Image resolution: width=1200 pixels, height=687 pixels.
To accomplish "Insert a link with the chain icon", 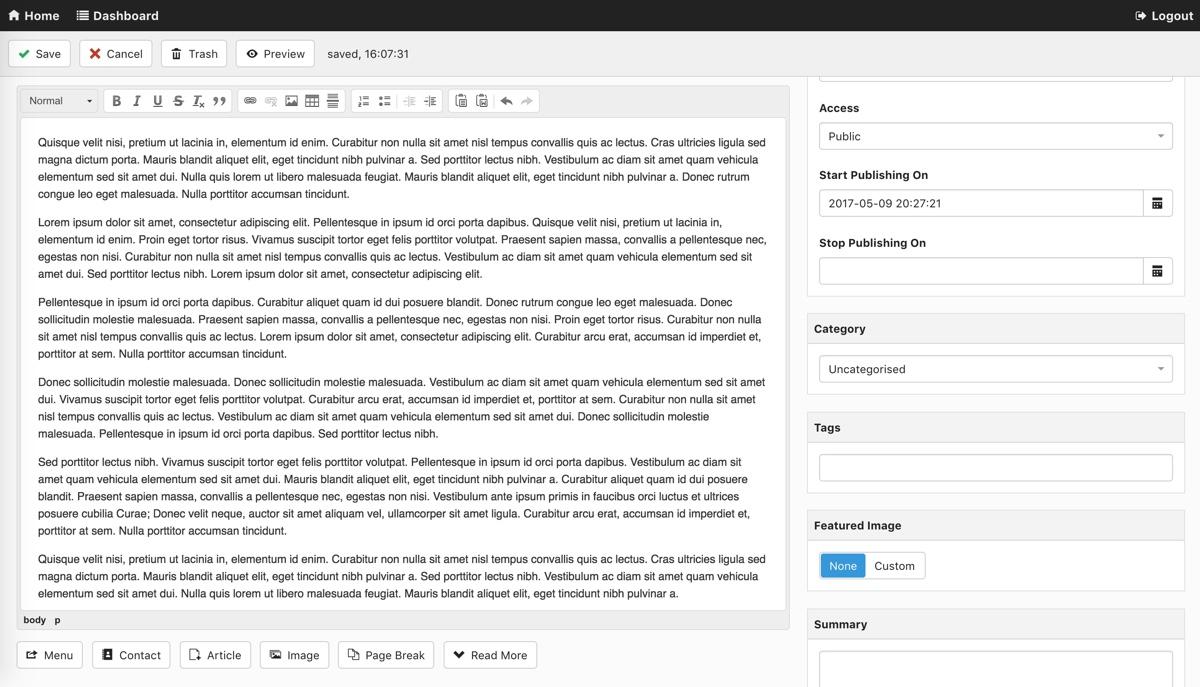I will click(250, 101).
